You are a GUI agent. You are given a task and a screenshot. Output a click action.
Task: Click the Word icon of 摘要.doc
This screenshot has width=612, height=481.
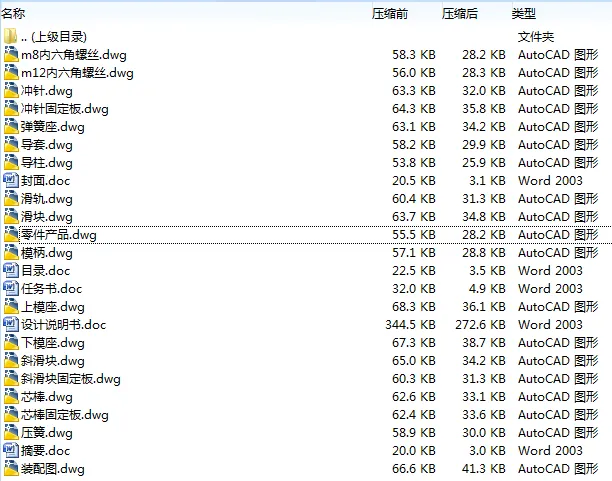tap(11, 450)
